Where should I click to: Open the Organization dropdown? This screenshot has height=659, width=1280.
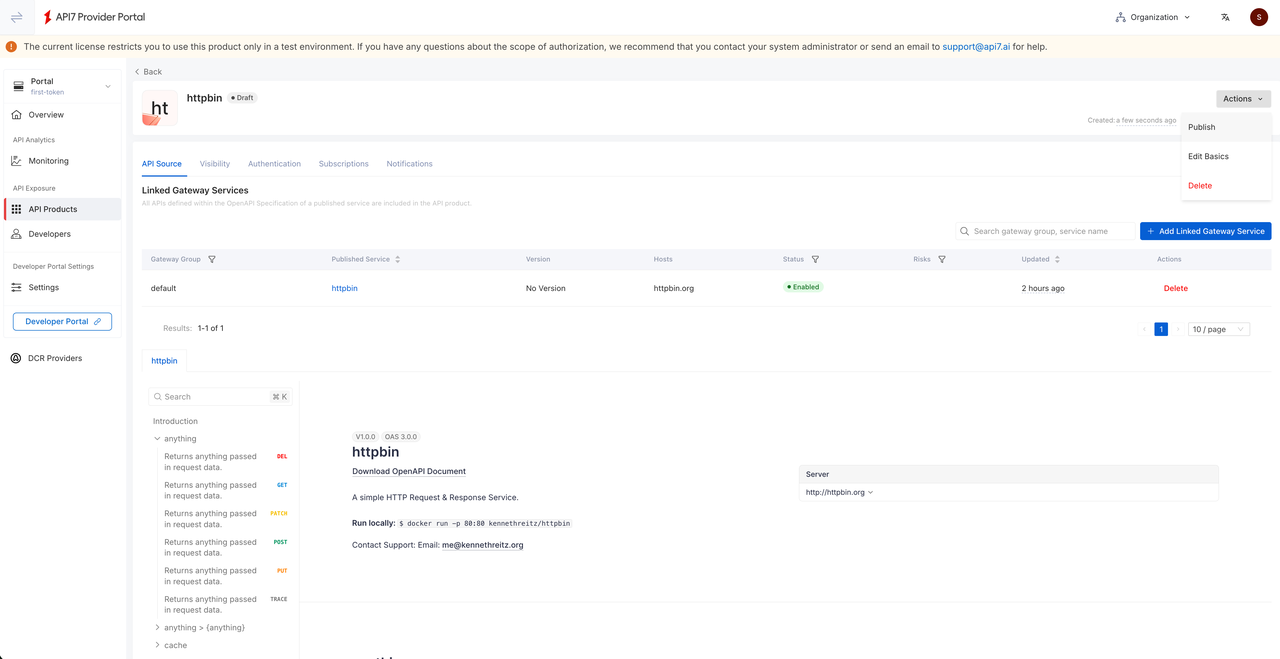click(1153, 17)
